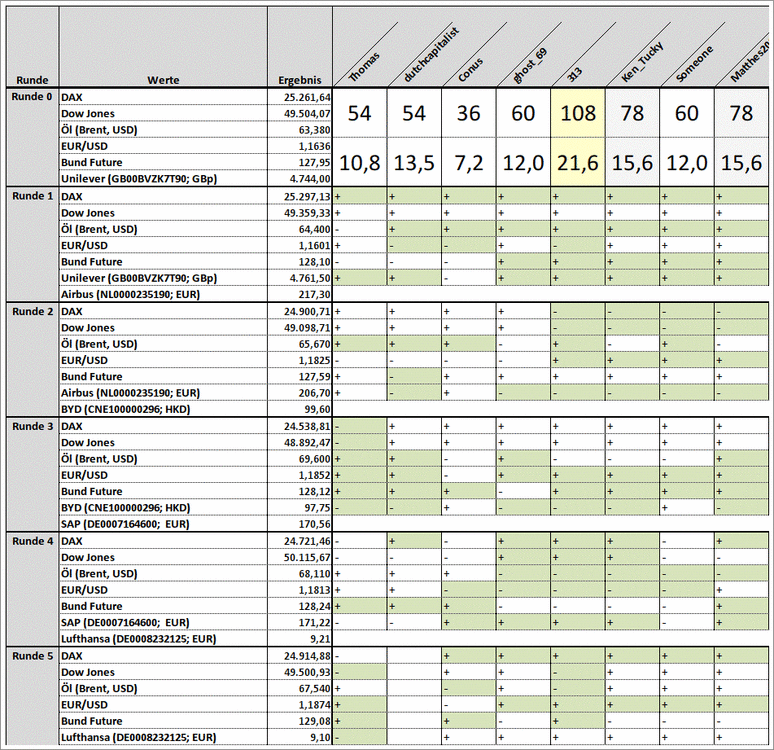Click the result 69,600
This screenshot has width=774, height=750.
[x=314, y=459]
